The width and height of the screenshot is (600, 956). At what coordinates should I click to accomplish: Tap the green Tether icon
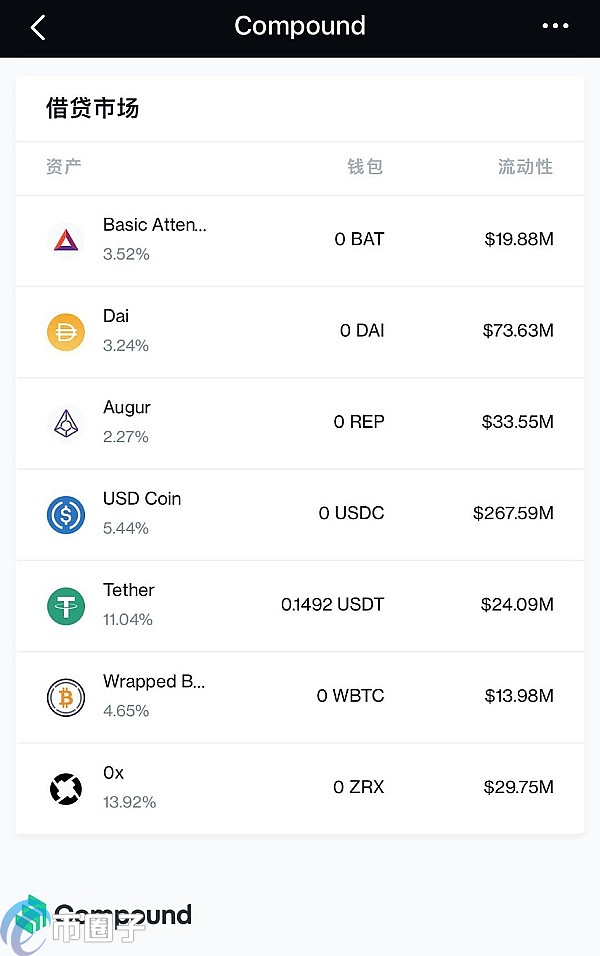[66, 606]
